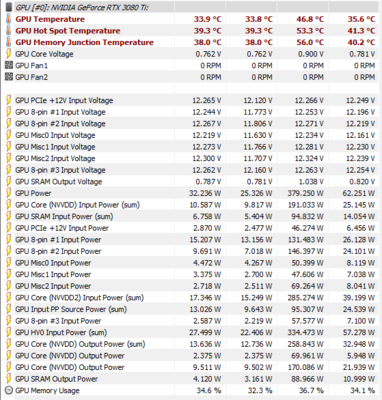Select the GPU Fan1 row label
The height and width of the screenshot is (400, 382).
[31, 65]
